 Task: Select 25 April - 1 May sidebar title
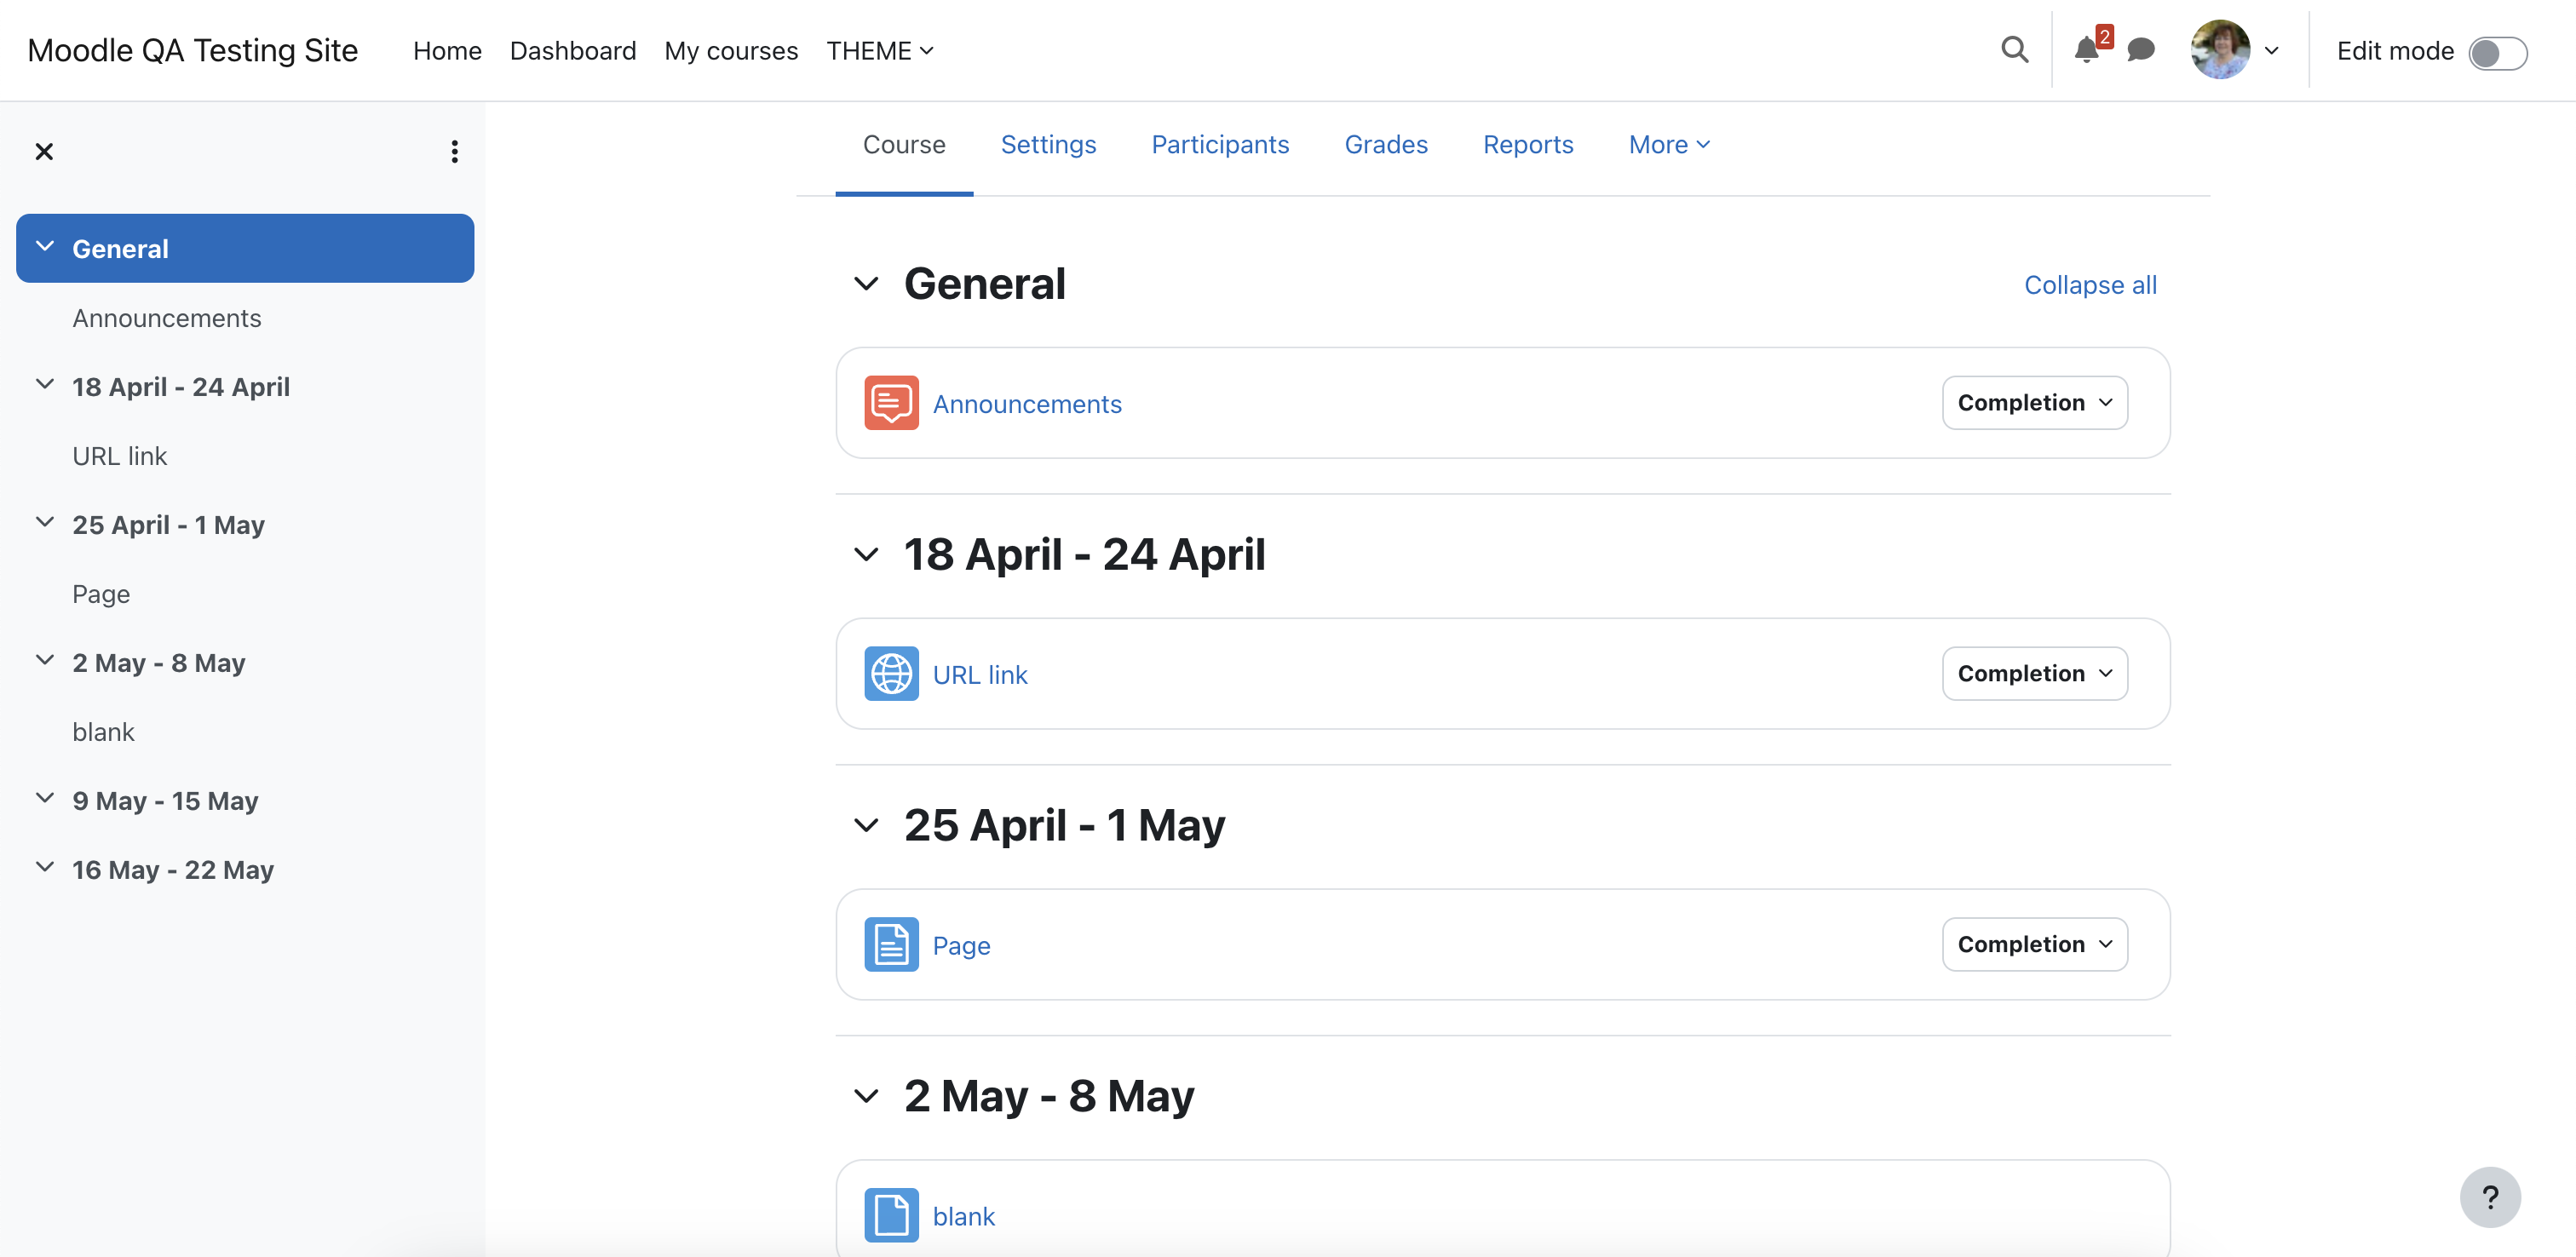168,525
